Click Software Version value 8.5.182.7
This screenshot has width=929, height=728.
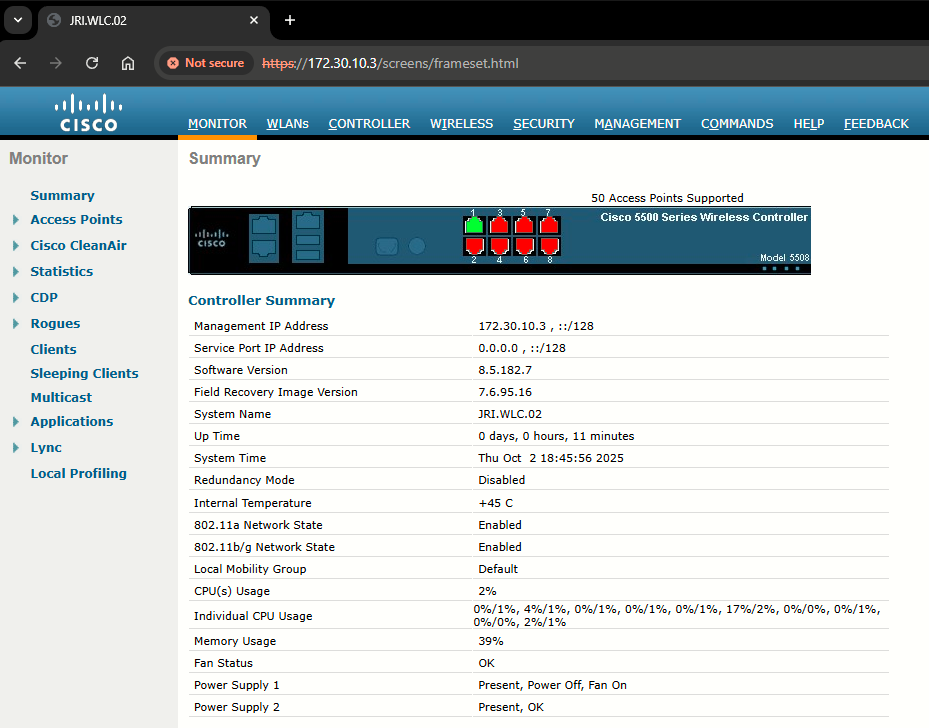pyautogui.click(x=505, y=370)
